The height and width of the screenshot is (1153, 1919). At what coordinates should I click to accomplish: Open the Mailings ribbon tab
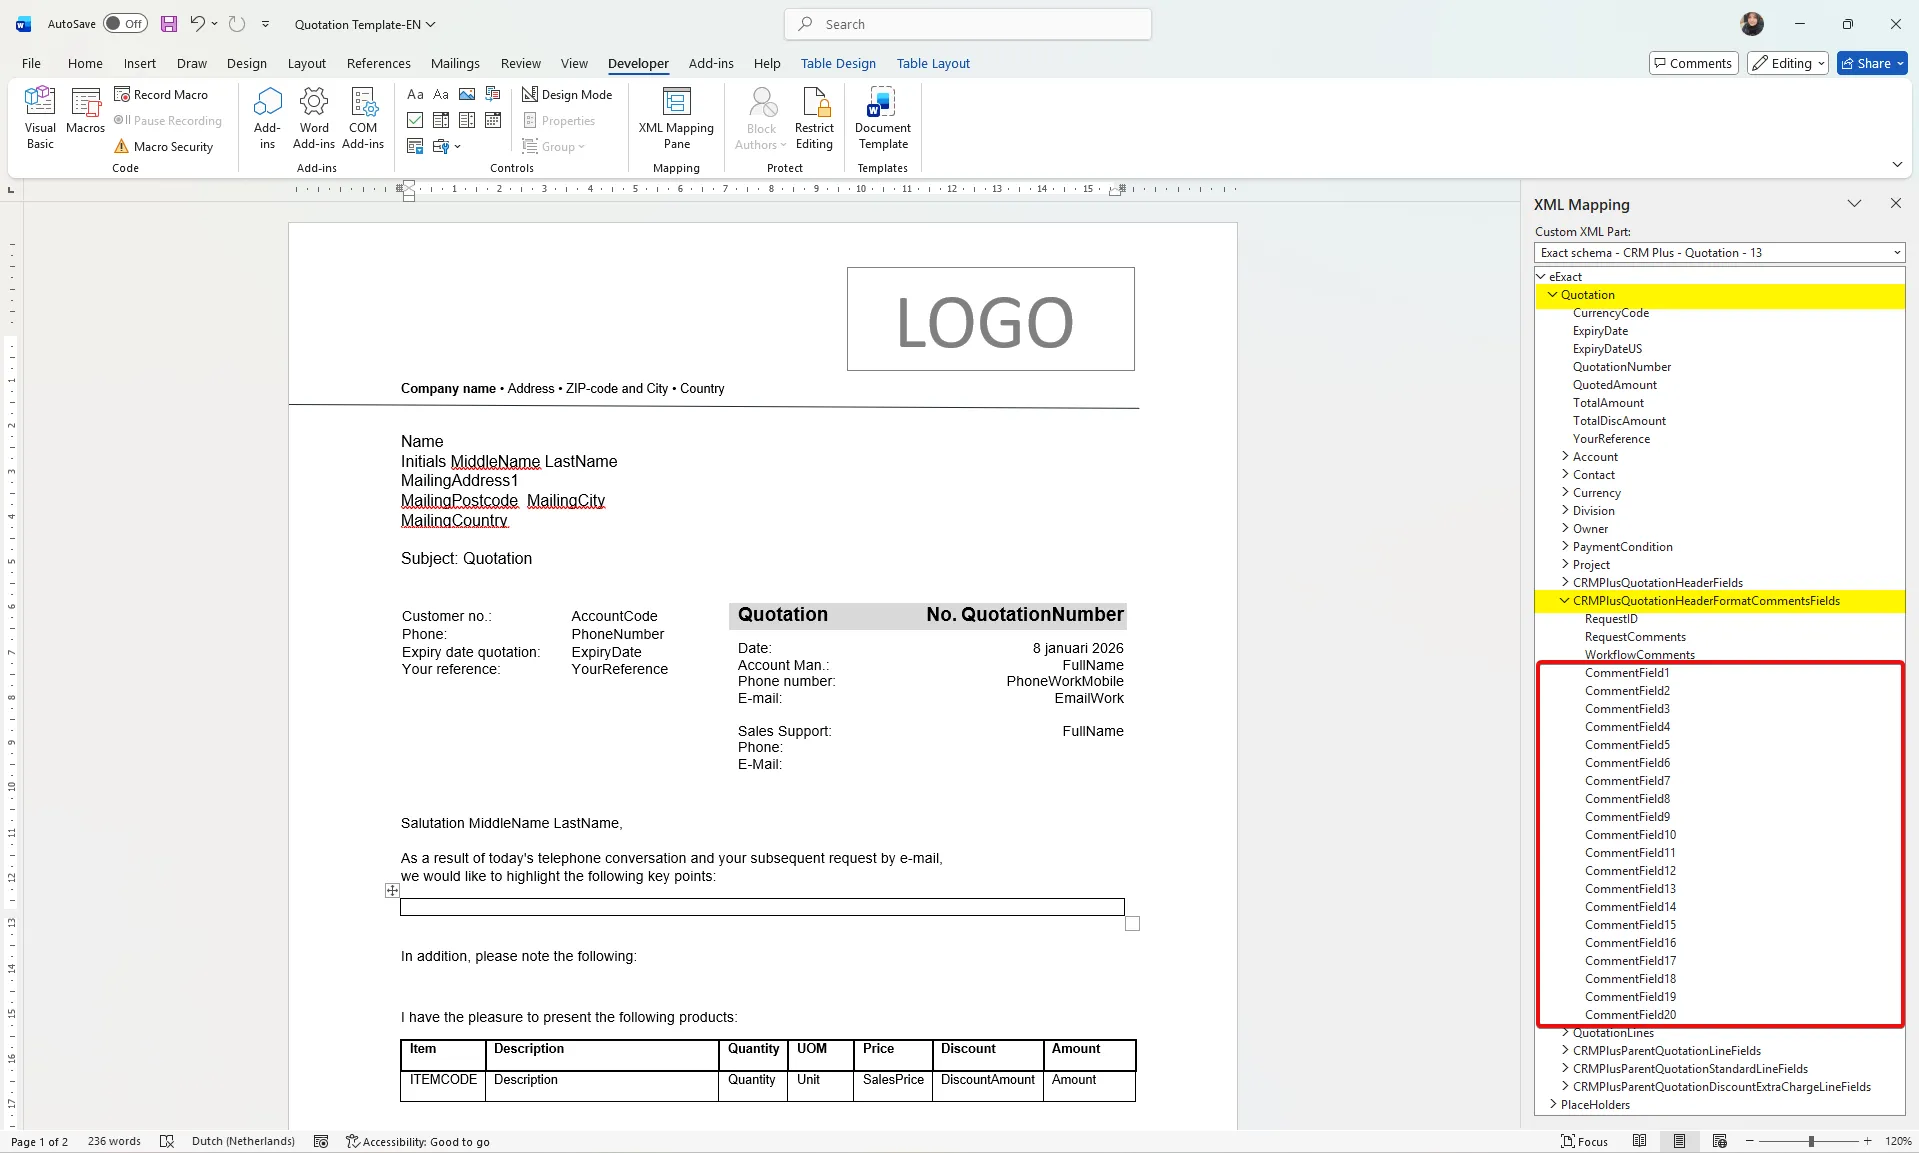(455, 63)
